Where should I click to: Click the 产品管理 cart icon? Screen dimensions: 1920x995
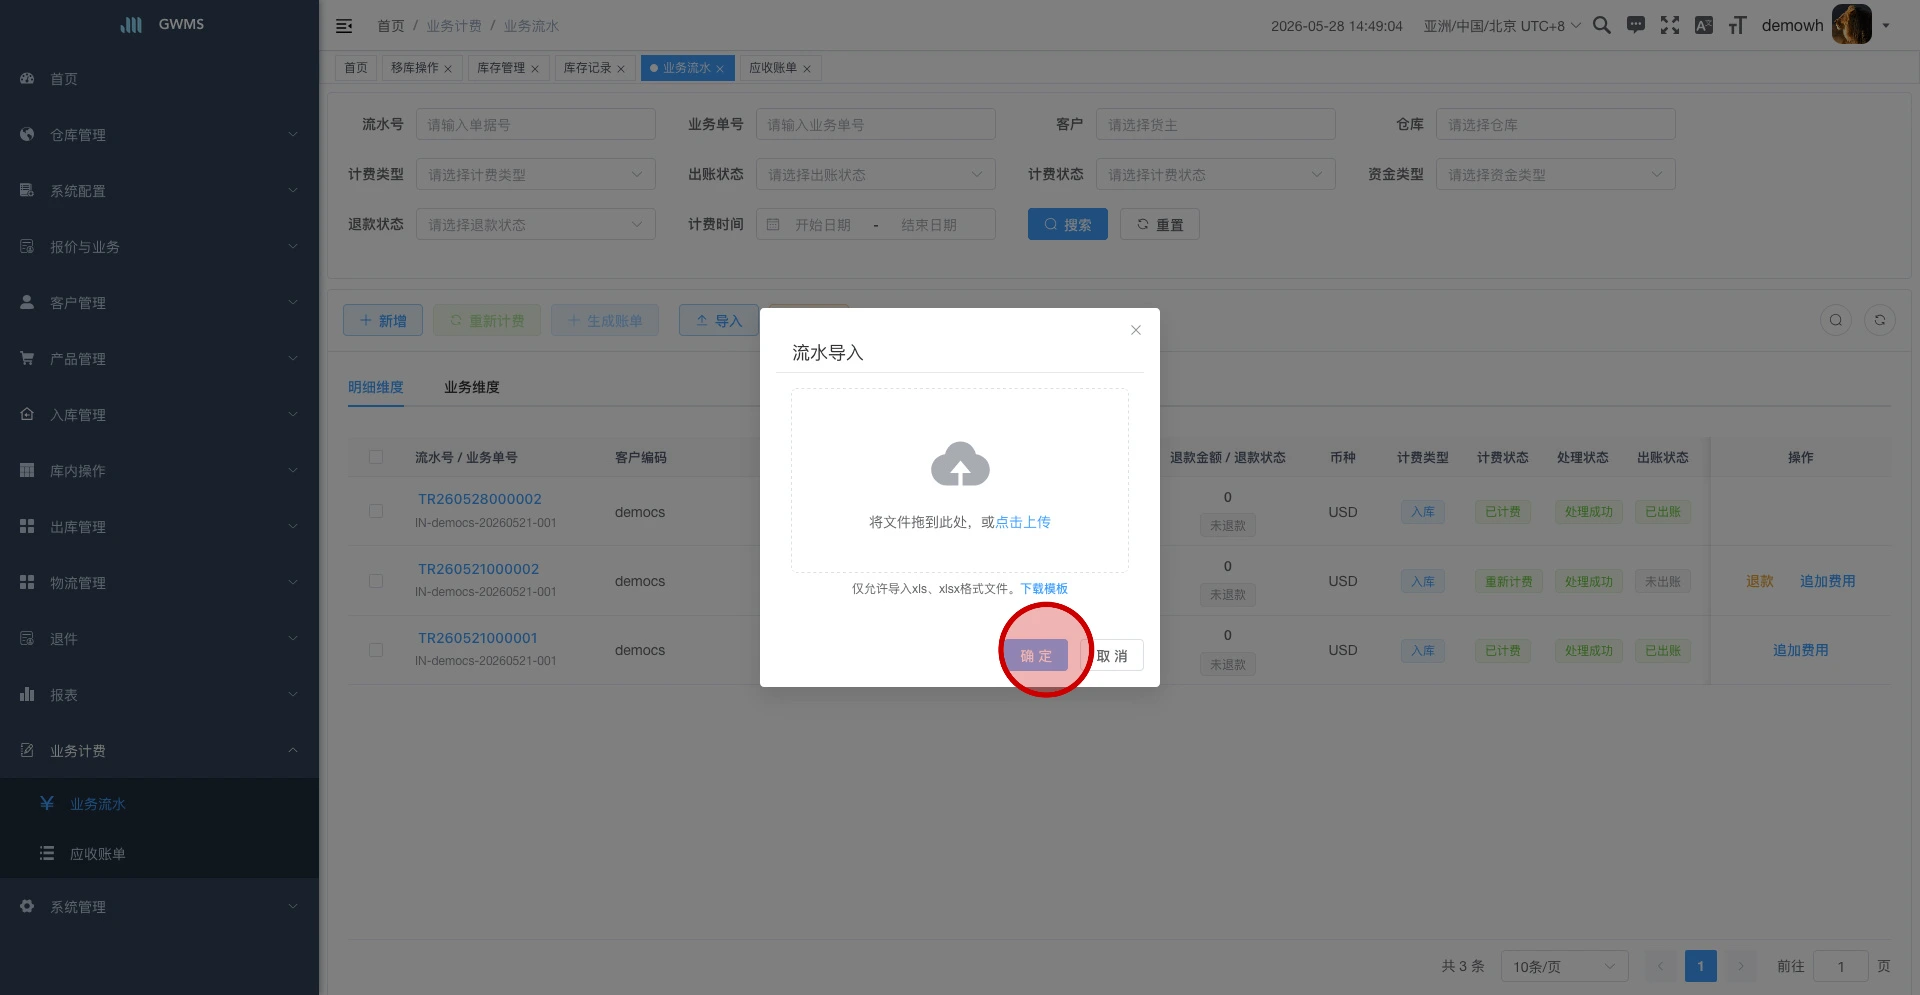27,358
